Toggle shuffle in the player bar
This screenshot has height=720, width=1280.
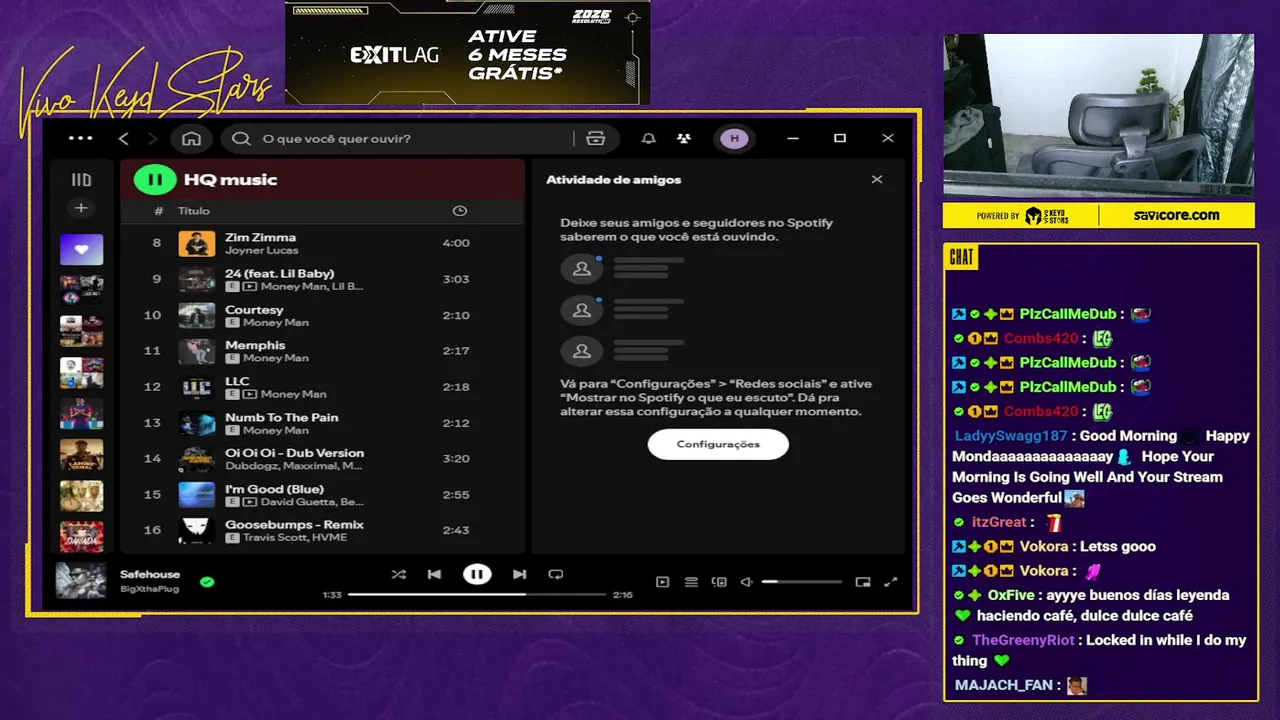coord(398,574)
